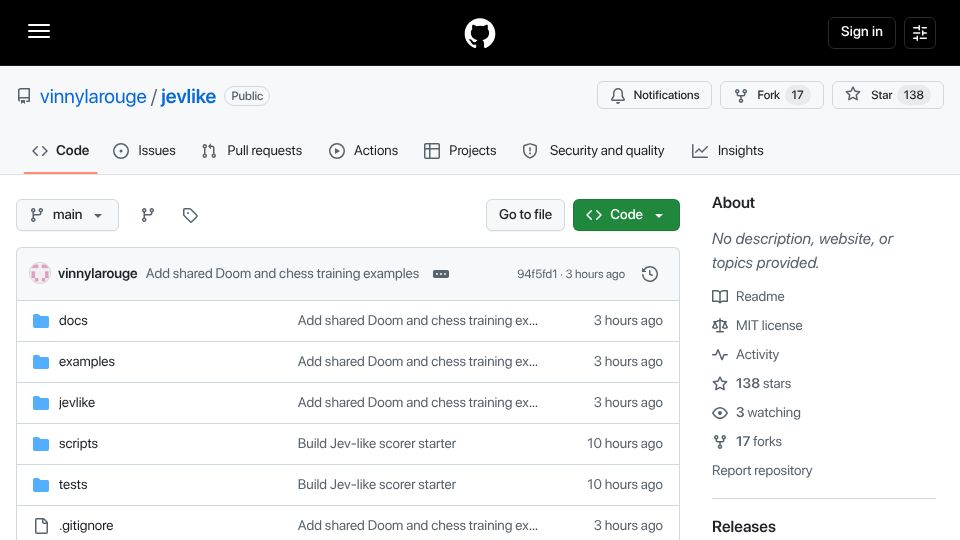View commit history clock icon
The image size is (960, 540).
coord(650,274)
